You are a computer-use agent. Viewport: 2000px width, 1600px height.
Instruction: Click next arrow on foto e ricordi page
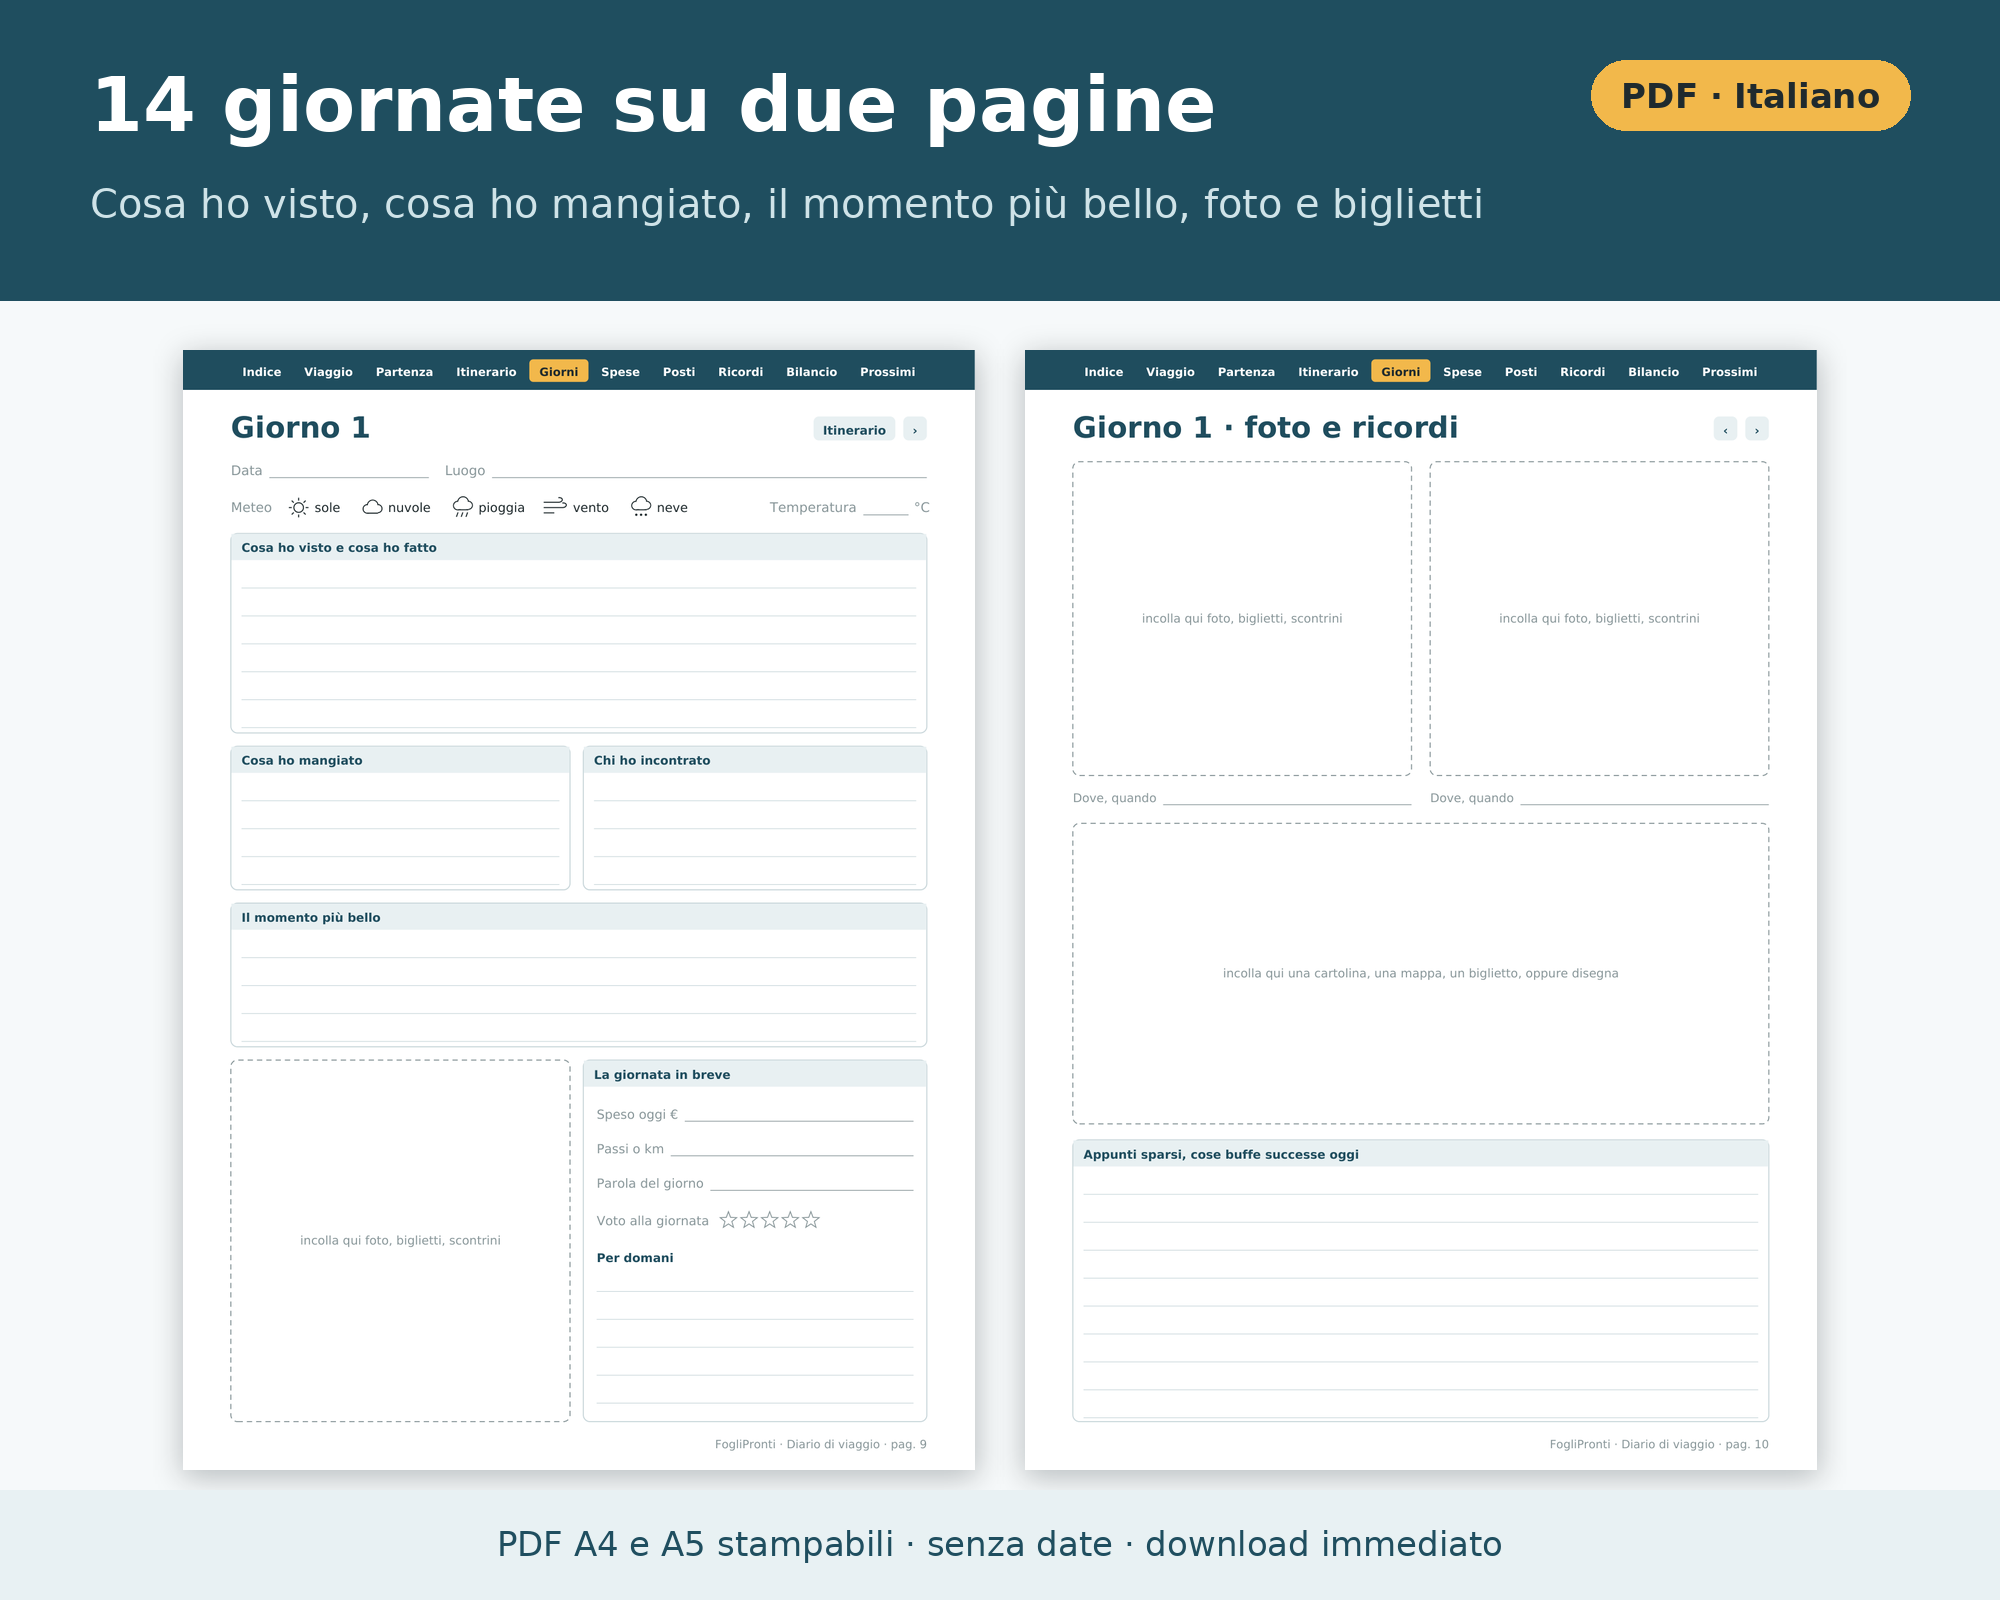(x=1757, y=430)
